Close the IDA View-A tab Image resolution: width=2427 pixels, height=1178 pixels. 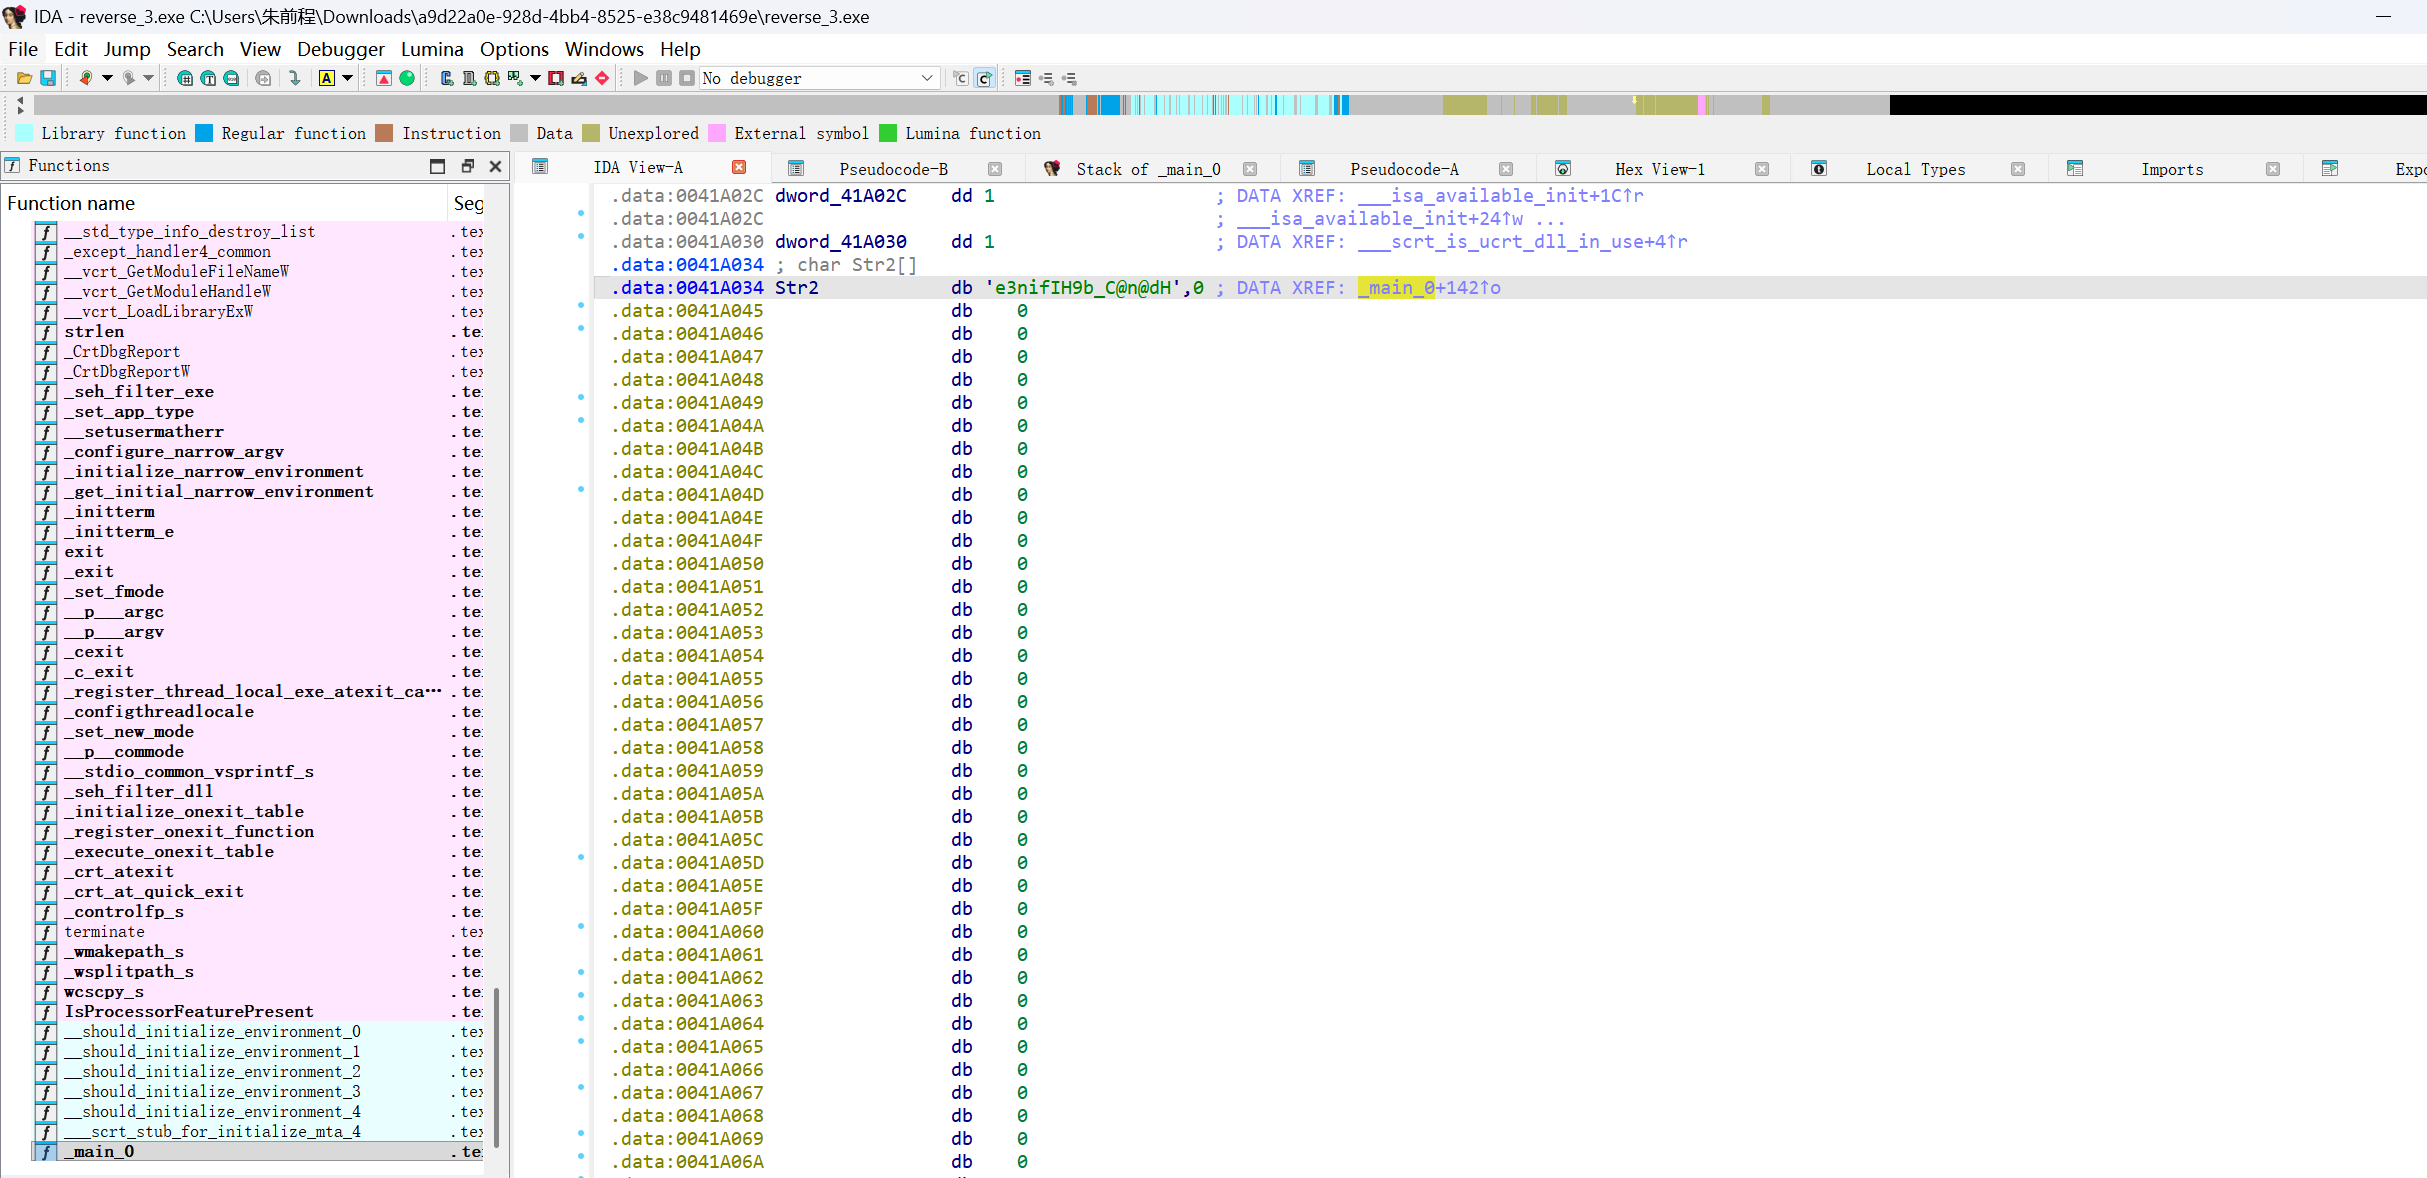739,167
